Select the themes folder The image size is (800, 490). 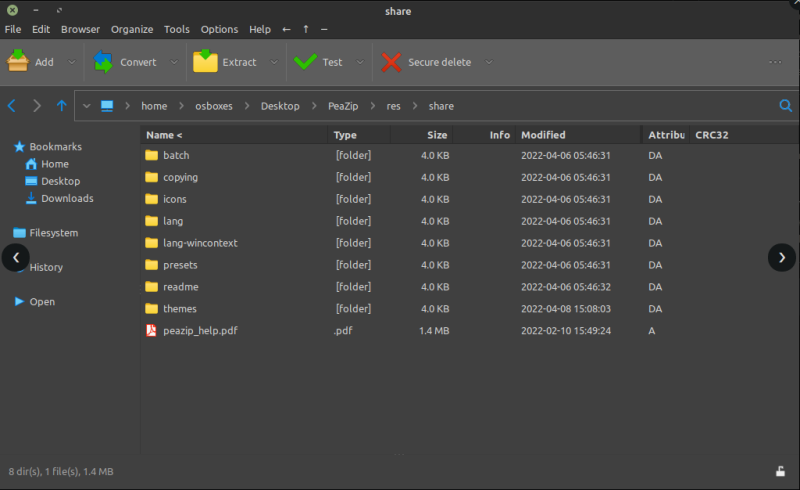coord(180,308)
